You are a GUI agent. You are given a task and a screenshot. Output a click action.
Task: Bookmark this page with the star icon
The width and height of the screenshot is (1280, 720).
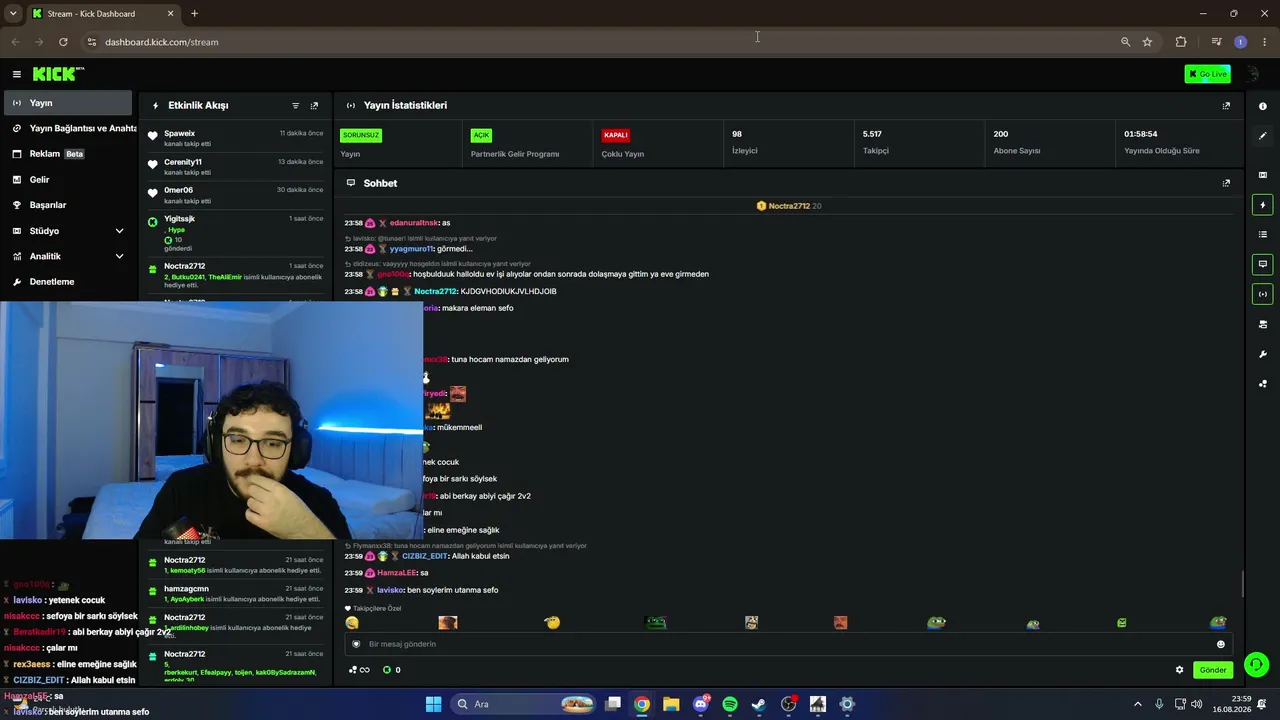pos(1147,42)
